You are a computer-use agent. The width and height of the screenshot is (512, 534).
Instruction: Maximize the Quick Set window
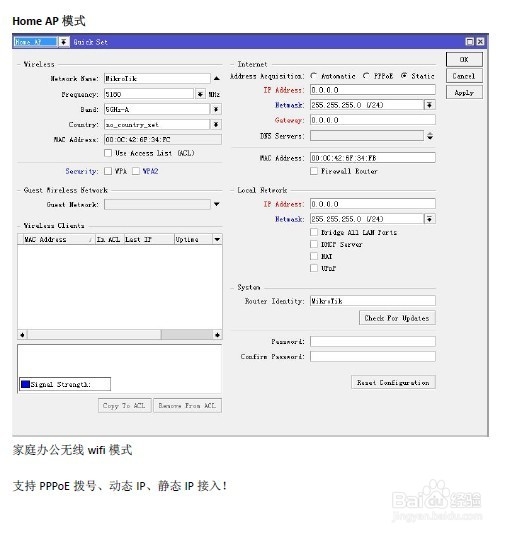pos(470,42)
